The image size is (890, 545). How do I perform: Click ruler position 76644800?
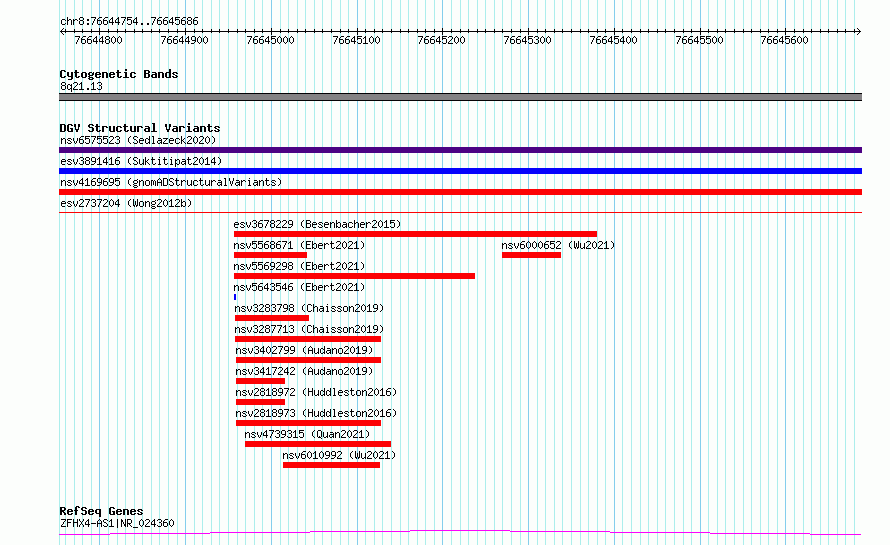pyautogui.click(x=98, y=40)
